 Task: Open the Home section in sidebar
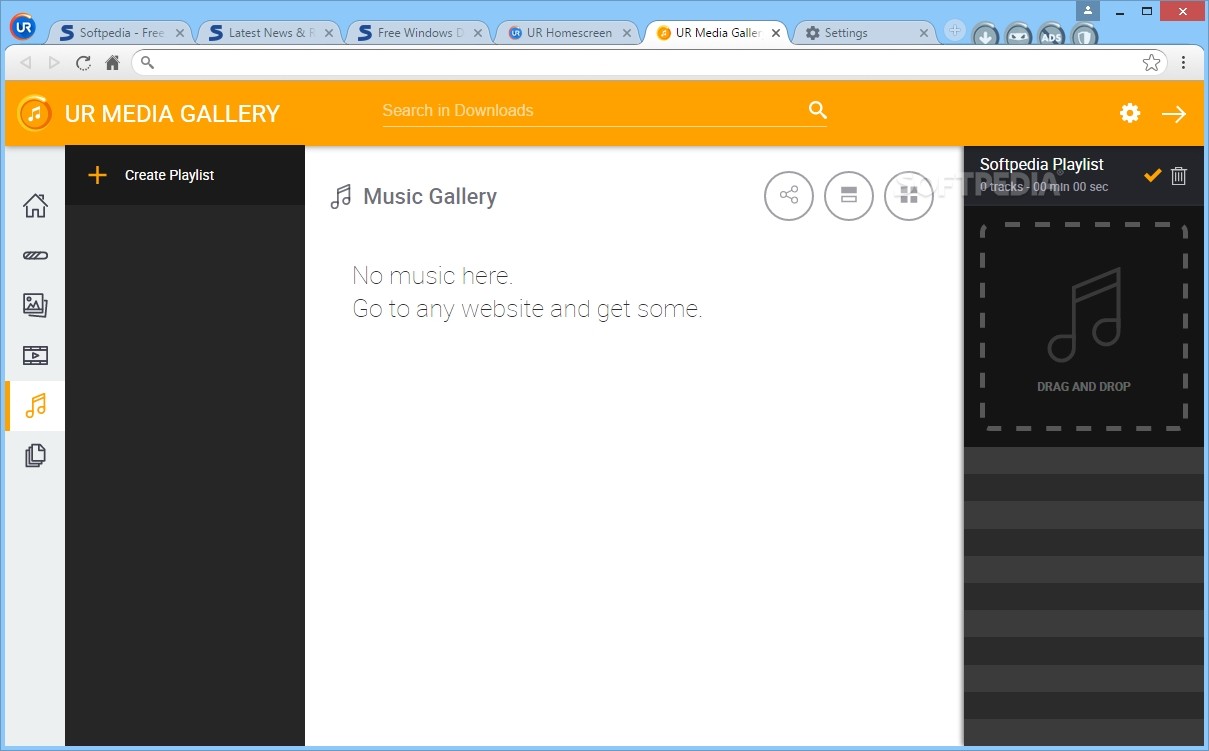(x=35, y=206)
